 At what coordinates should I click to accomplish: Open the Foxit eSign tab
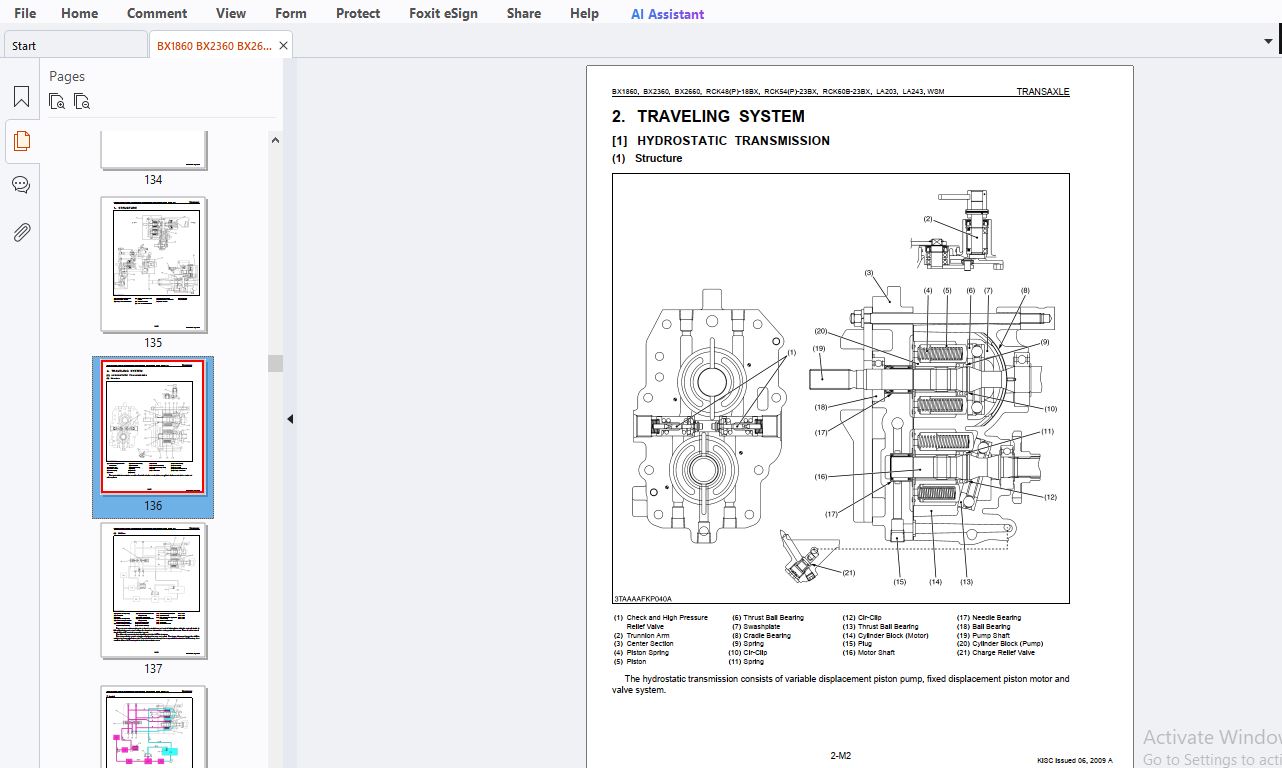443,13
